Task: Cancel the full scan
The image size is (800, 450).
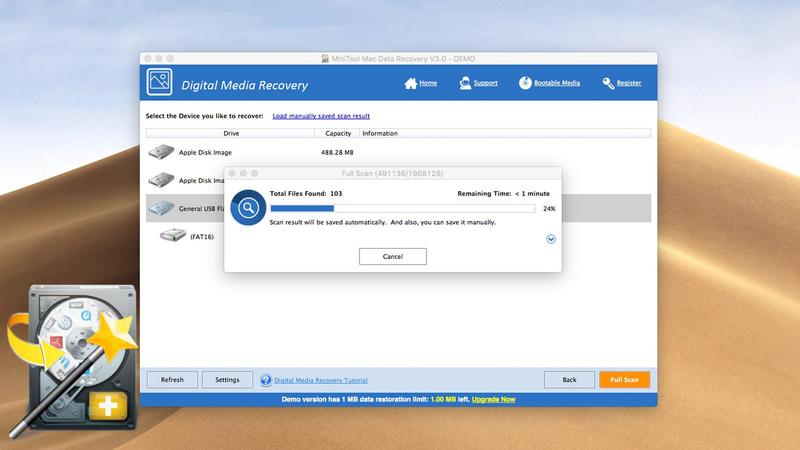Action: pos(393,257)
